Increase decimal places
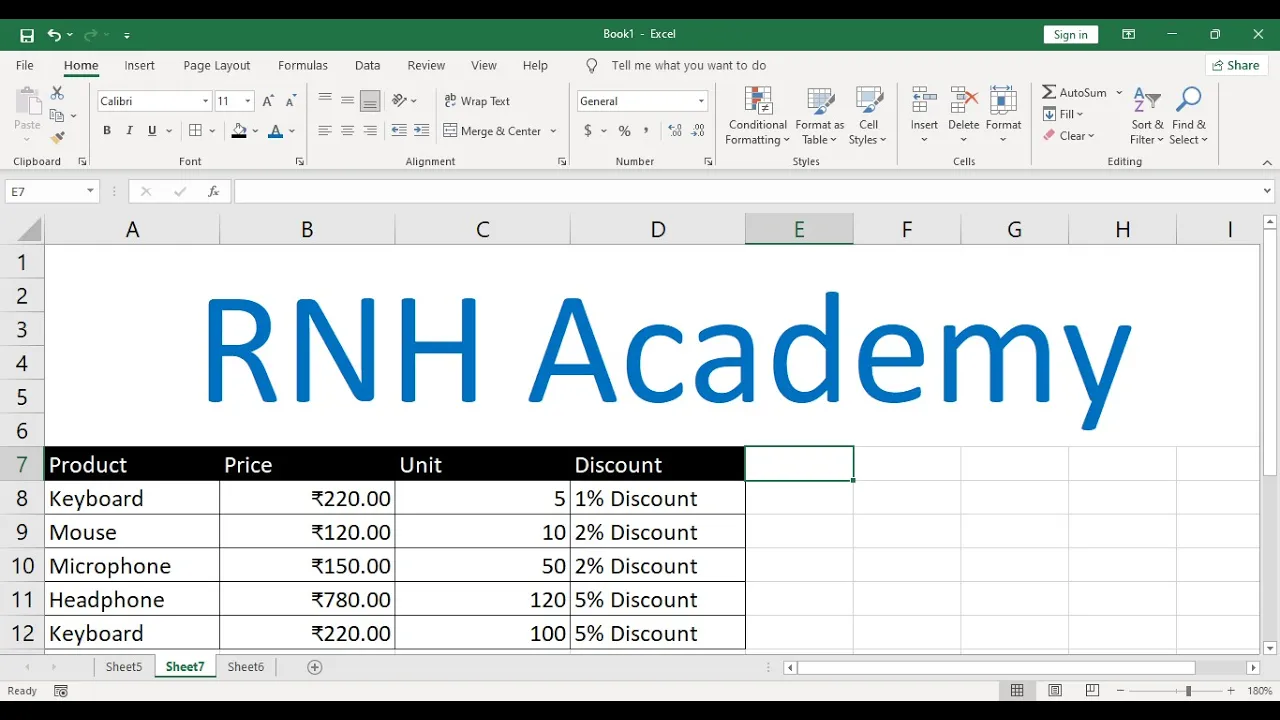 pos(675,131)
